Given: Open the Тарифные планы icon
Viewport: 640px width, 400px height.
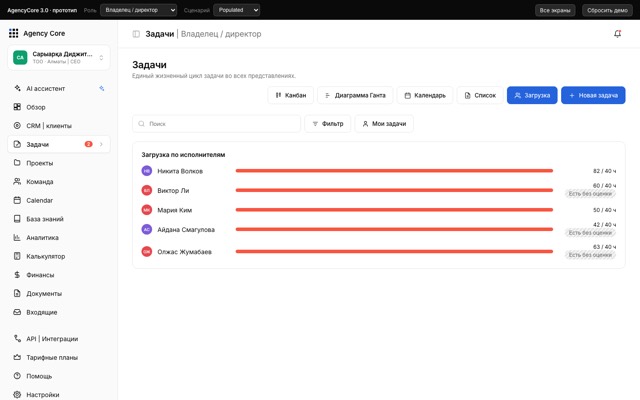Looking at the screenshot, I should click(17, 357).
